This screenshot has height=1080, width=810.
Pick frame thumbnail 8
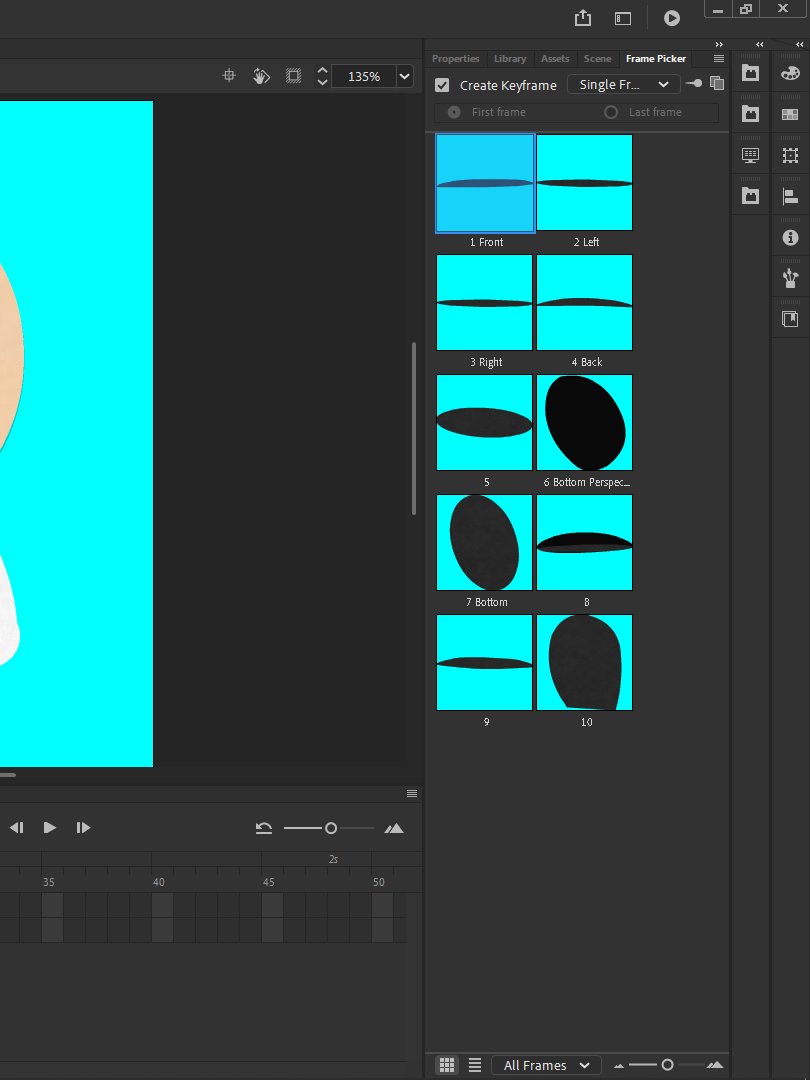pyautogui.click(x=584, y=542)
